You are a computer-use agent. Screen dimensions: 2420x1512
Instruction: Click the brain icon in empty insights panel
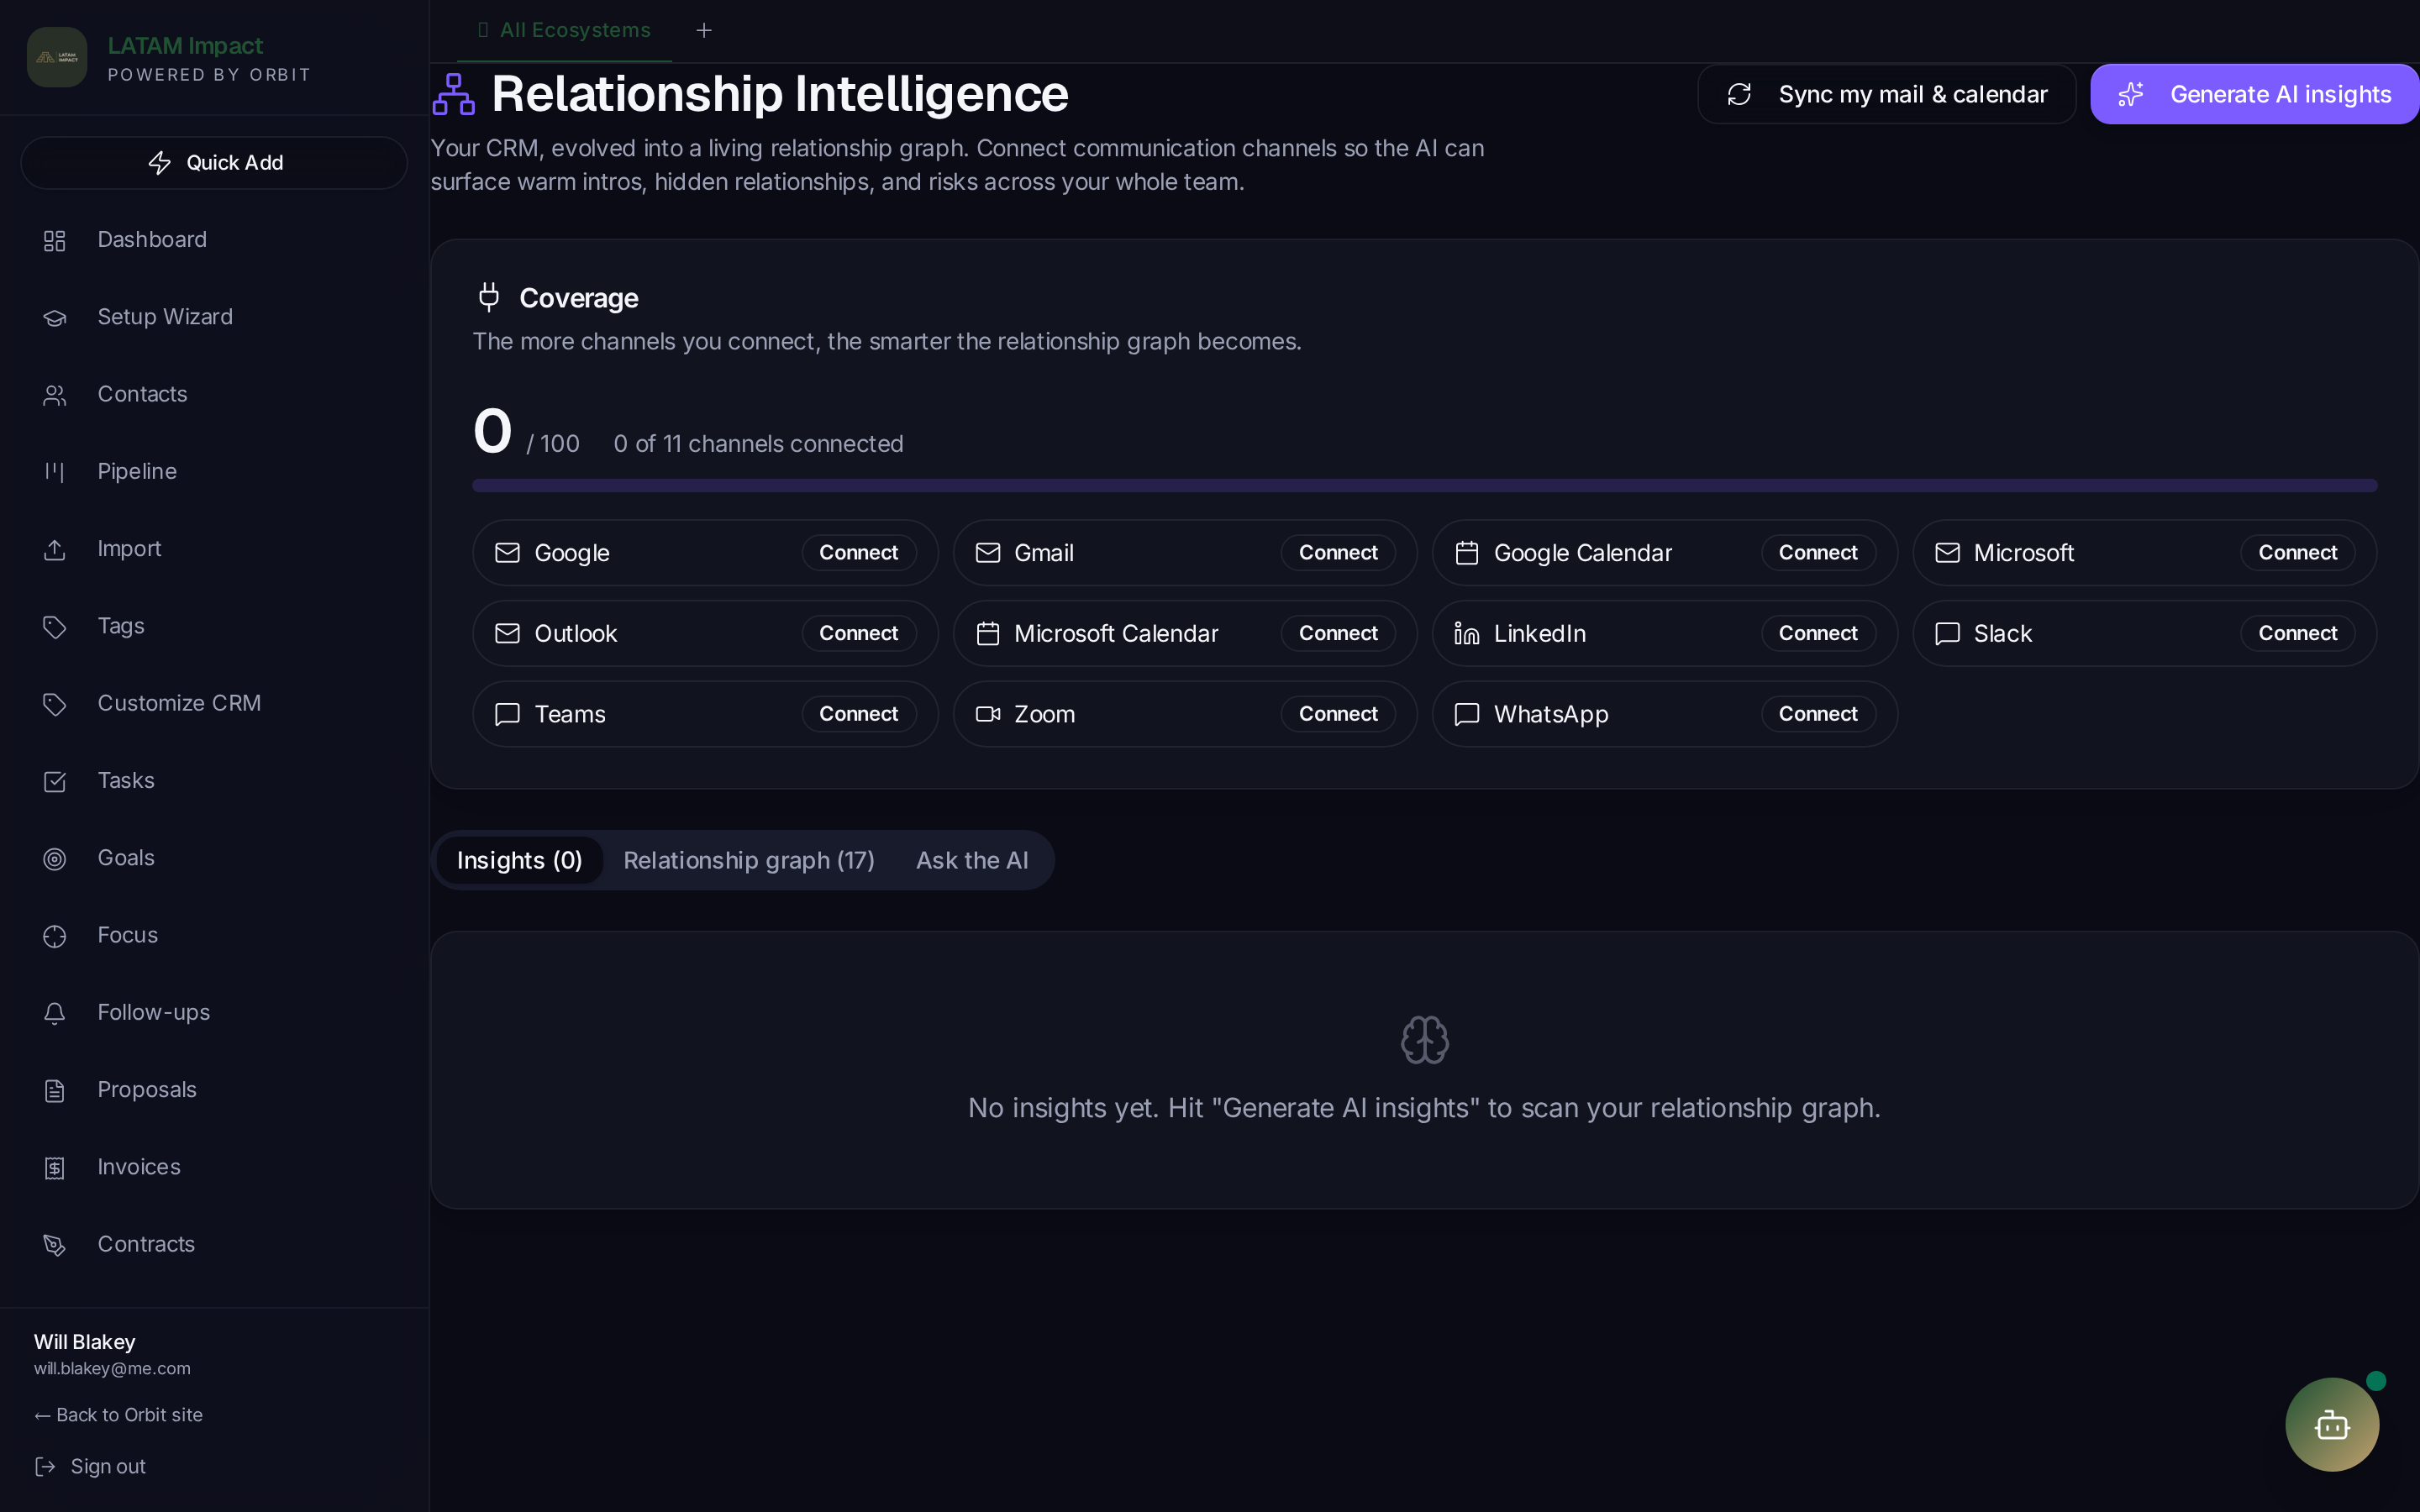[1424, 1040]
